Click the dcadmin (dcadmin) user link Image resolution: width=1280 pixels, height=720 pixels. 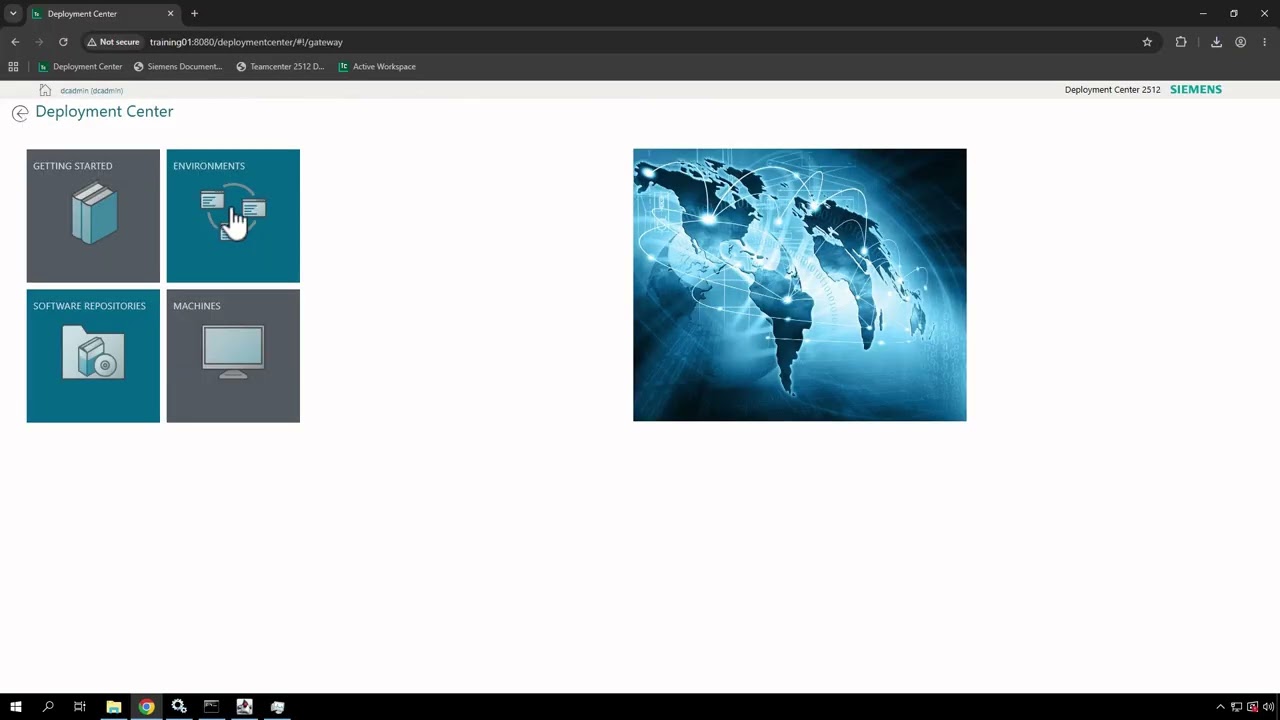pyautogui.click(x=91, y=90)
